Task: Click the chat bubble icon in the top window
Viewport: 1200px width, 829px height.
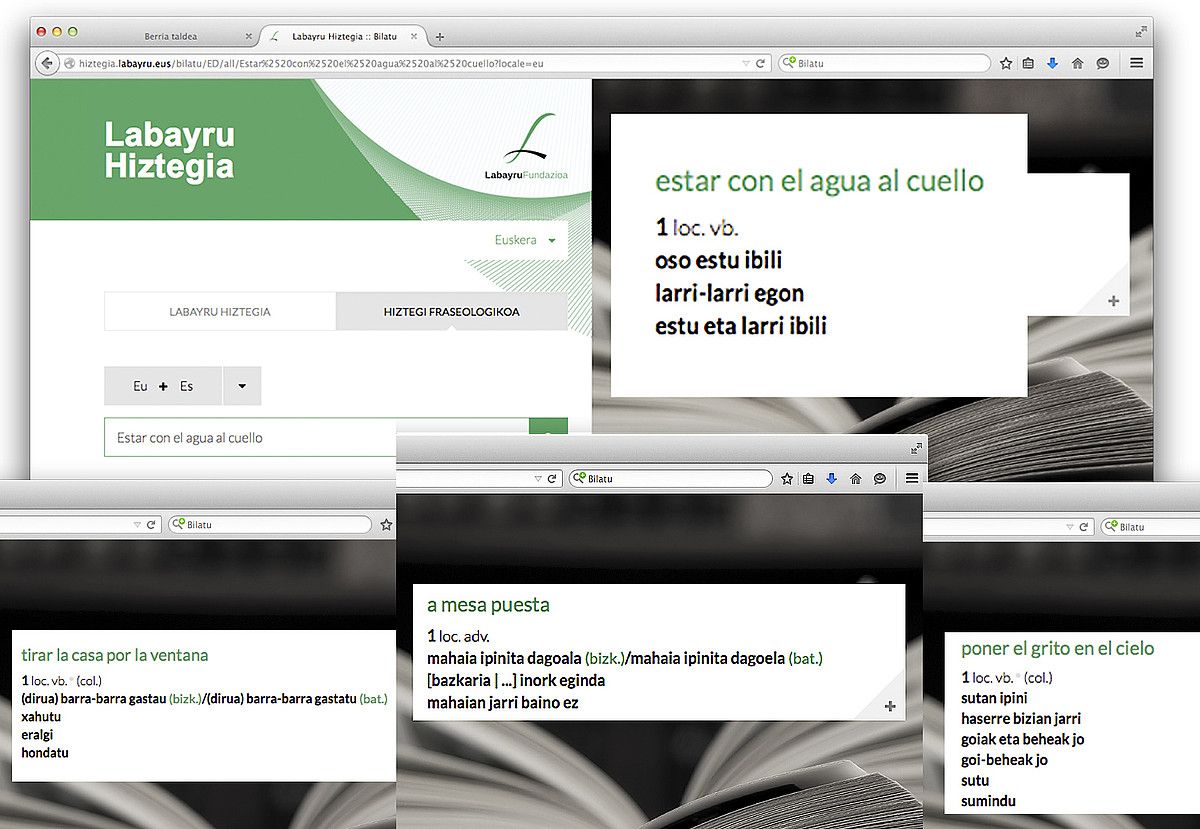Action: pyautogui.click(x=1102, y=63)
